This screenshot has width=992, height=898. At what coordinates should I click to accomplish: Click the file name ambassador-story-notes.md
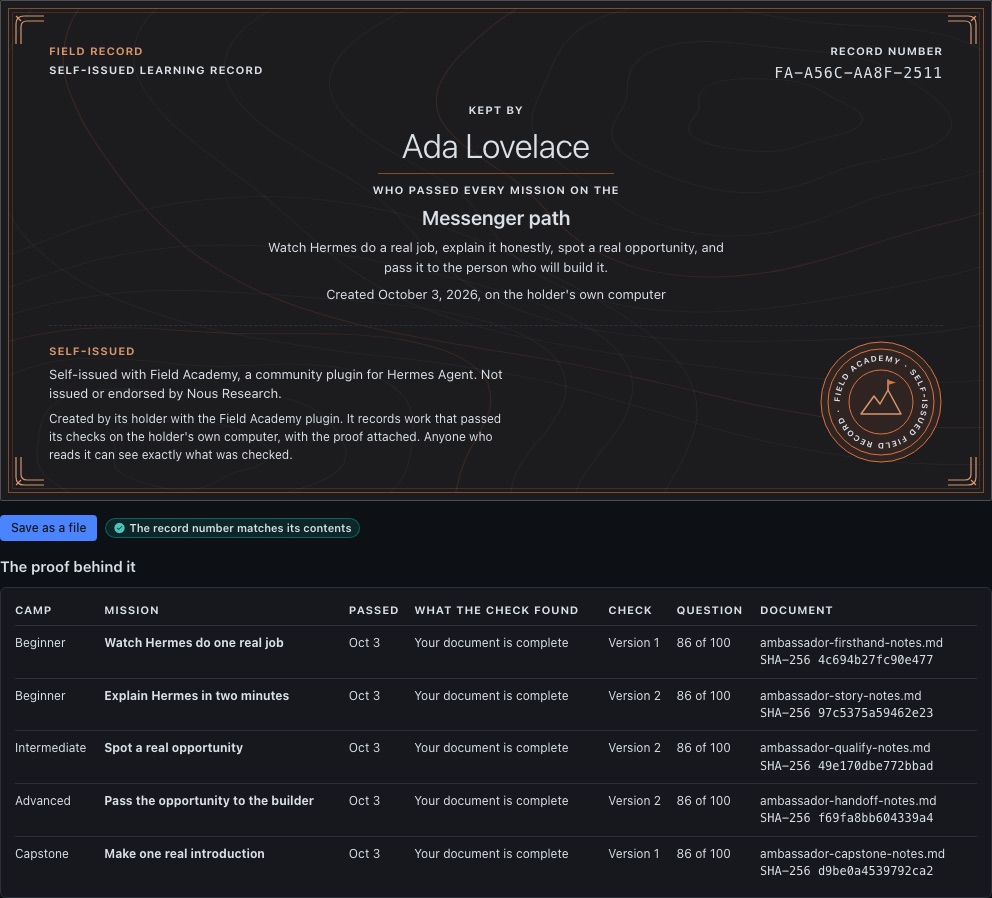click(x=840, y=695)
